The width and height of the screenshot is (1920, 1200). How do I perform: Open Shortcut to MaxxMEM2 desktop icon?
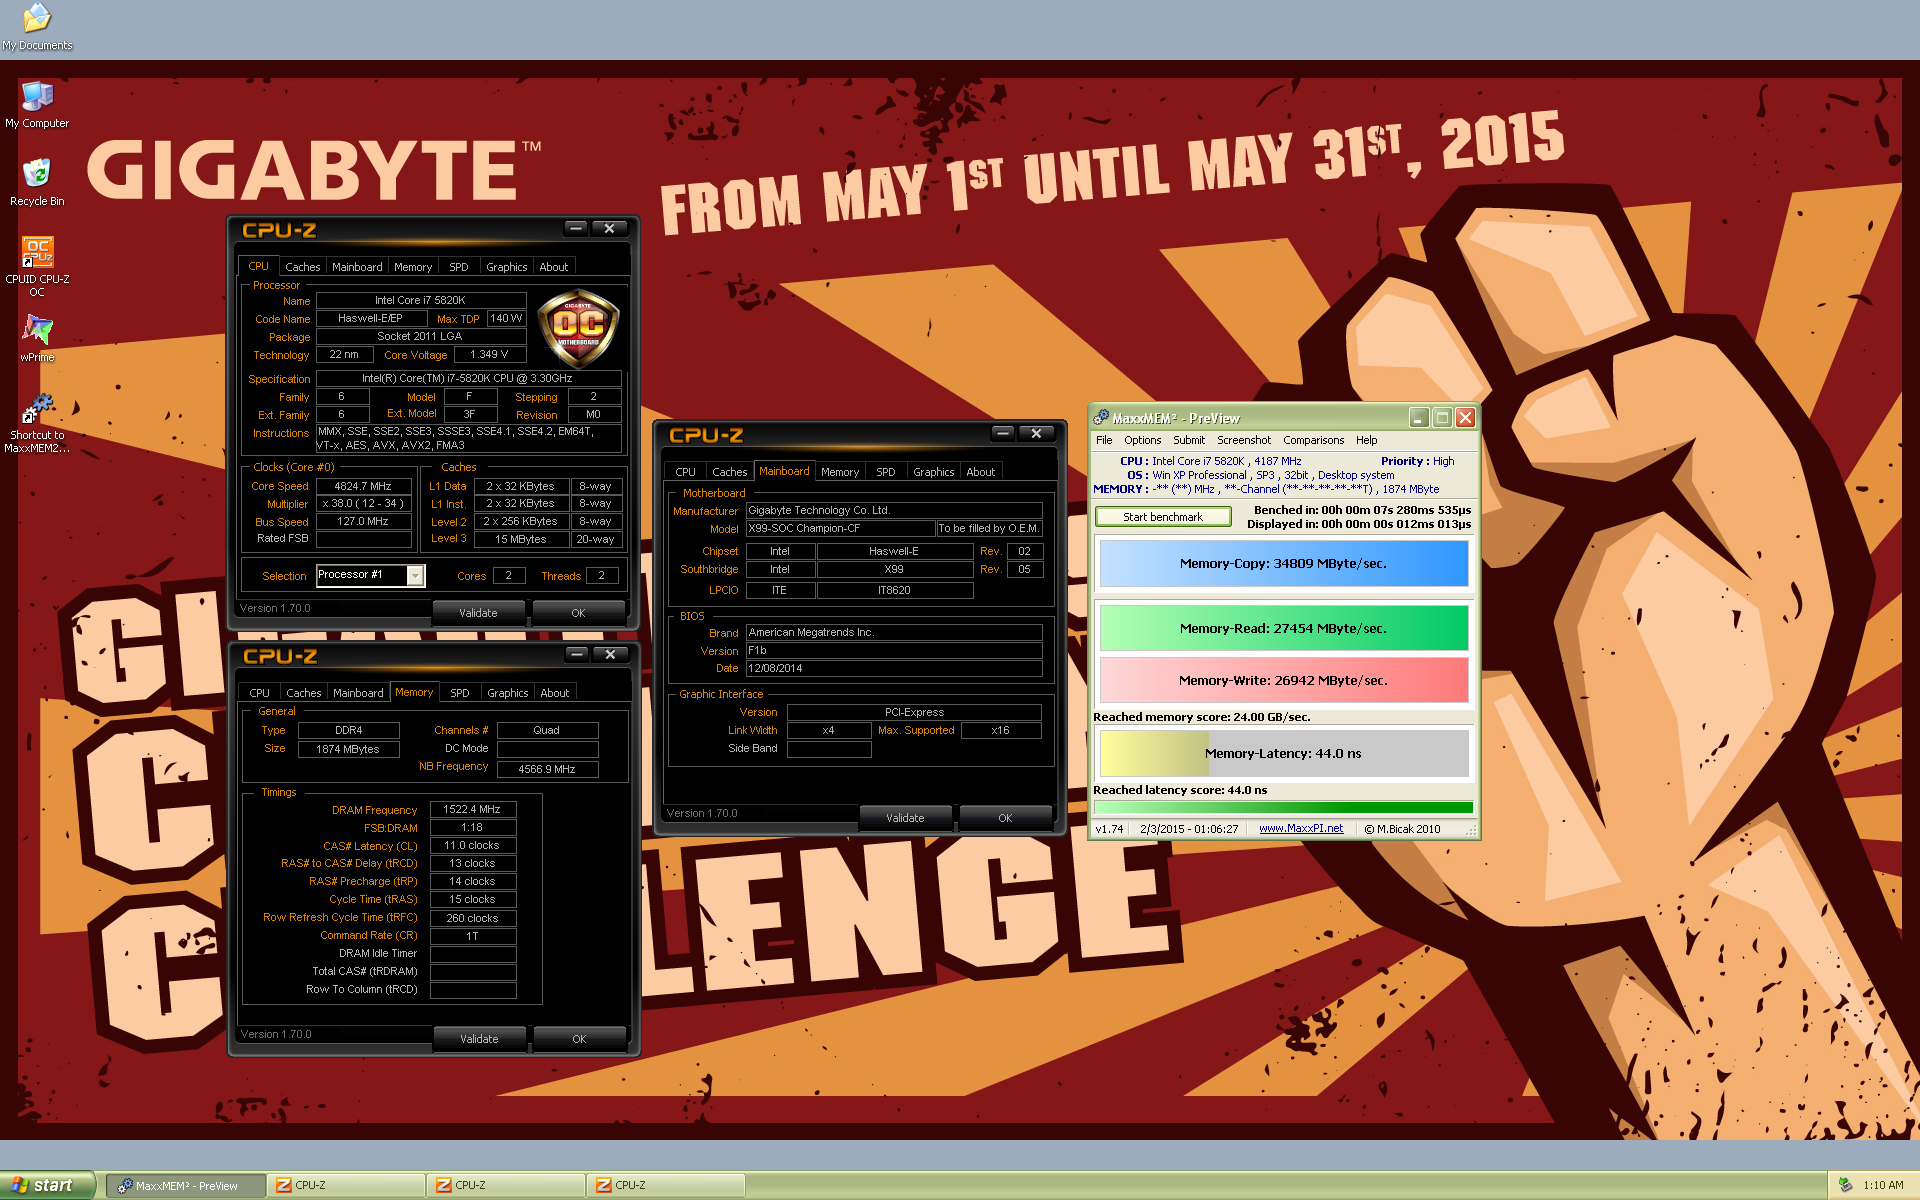37,423
